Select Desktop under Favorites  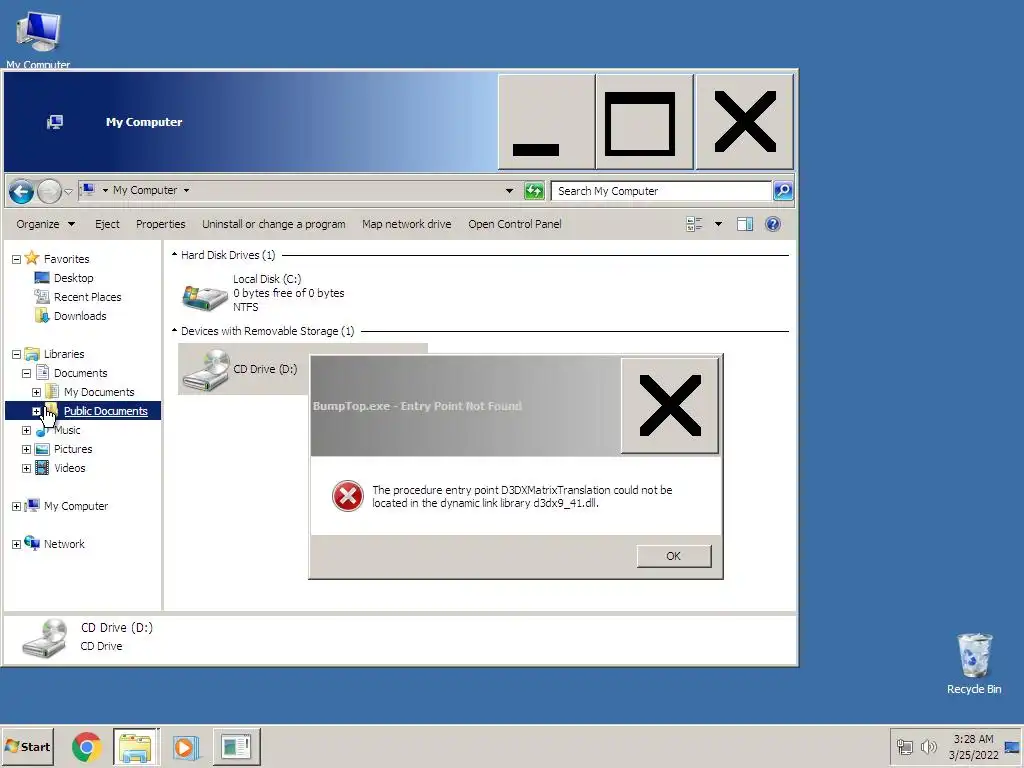[x=73, y=278]
